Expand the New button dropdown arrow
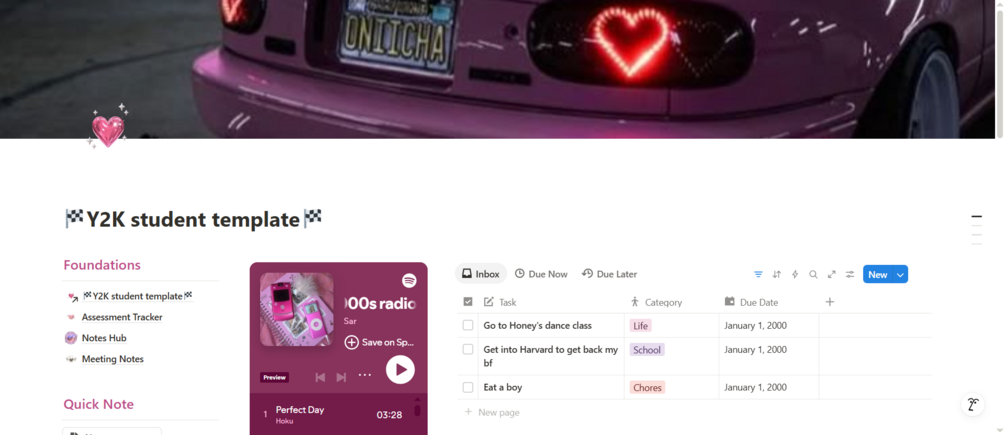The image size is (1005, 435). coord(901,274)
